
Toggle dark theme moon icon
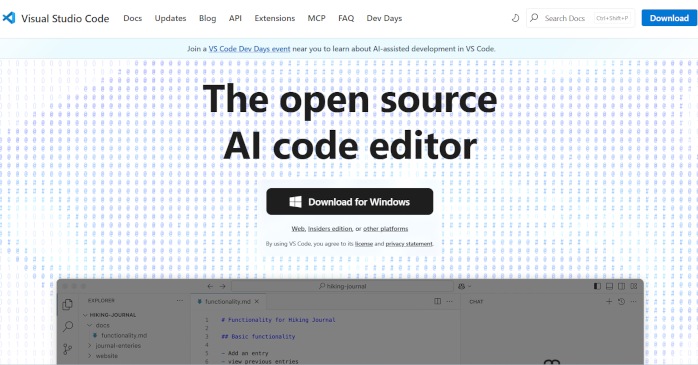(515, 18)
